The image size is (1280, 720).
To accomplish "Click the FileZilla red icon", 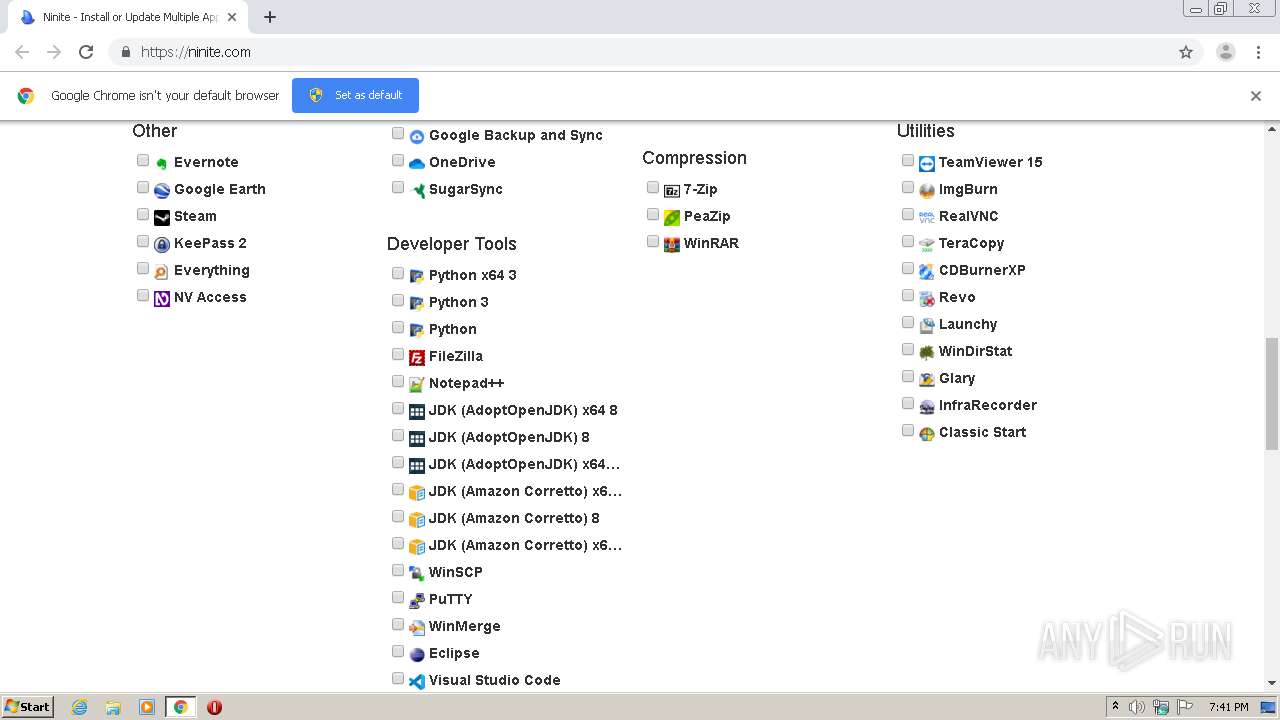I will [x=417, y=357].
